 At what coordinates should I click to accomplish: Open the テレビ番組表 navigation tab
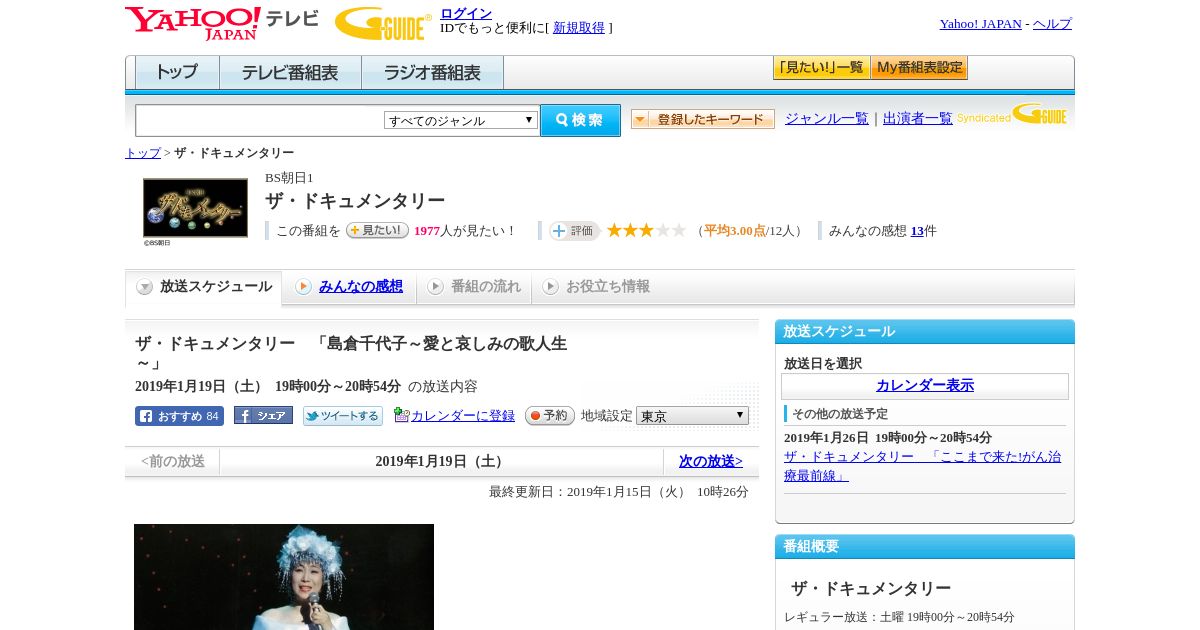[290, 73]
